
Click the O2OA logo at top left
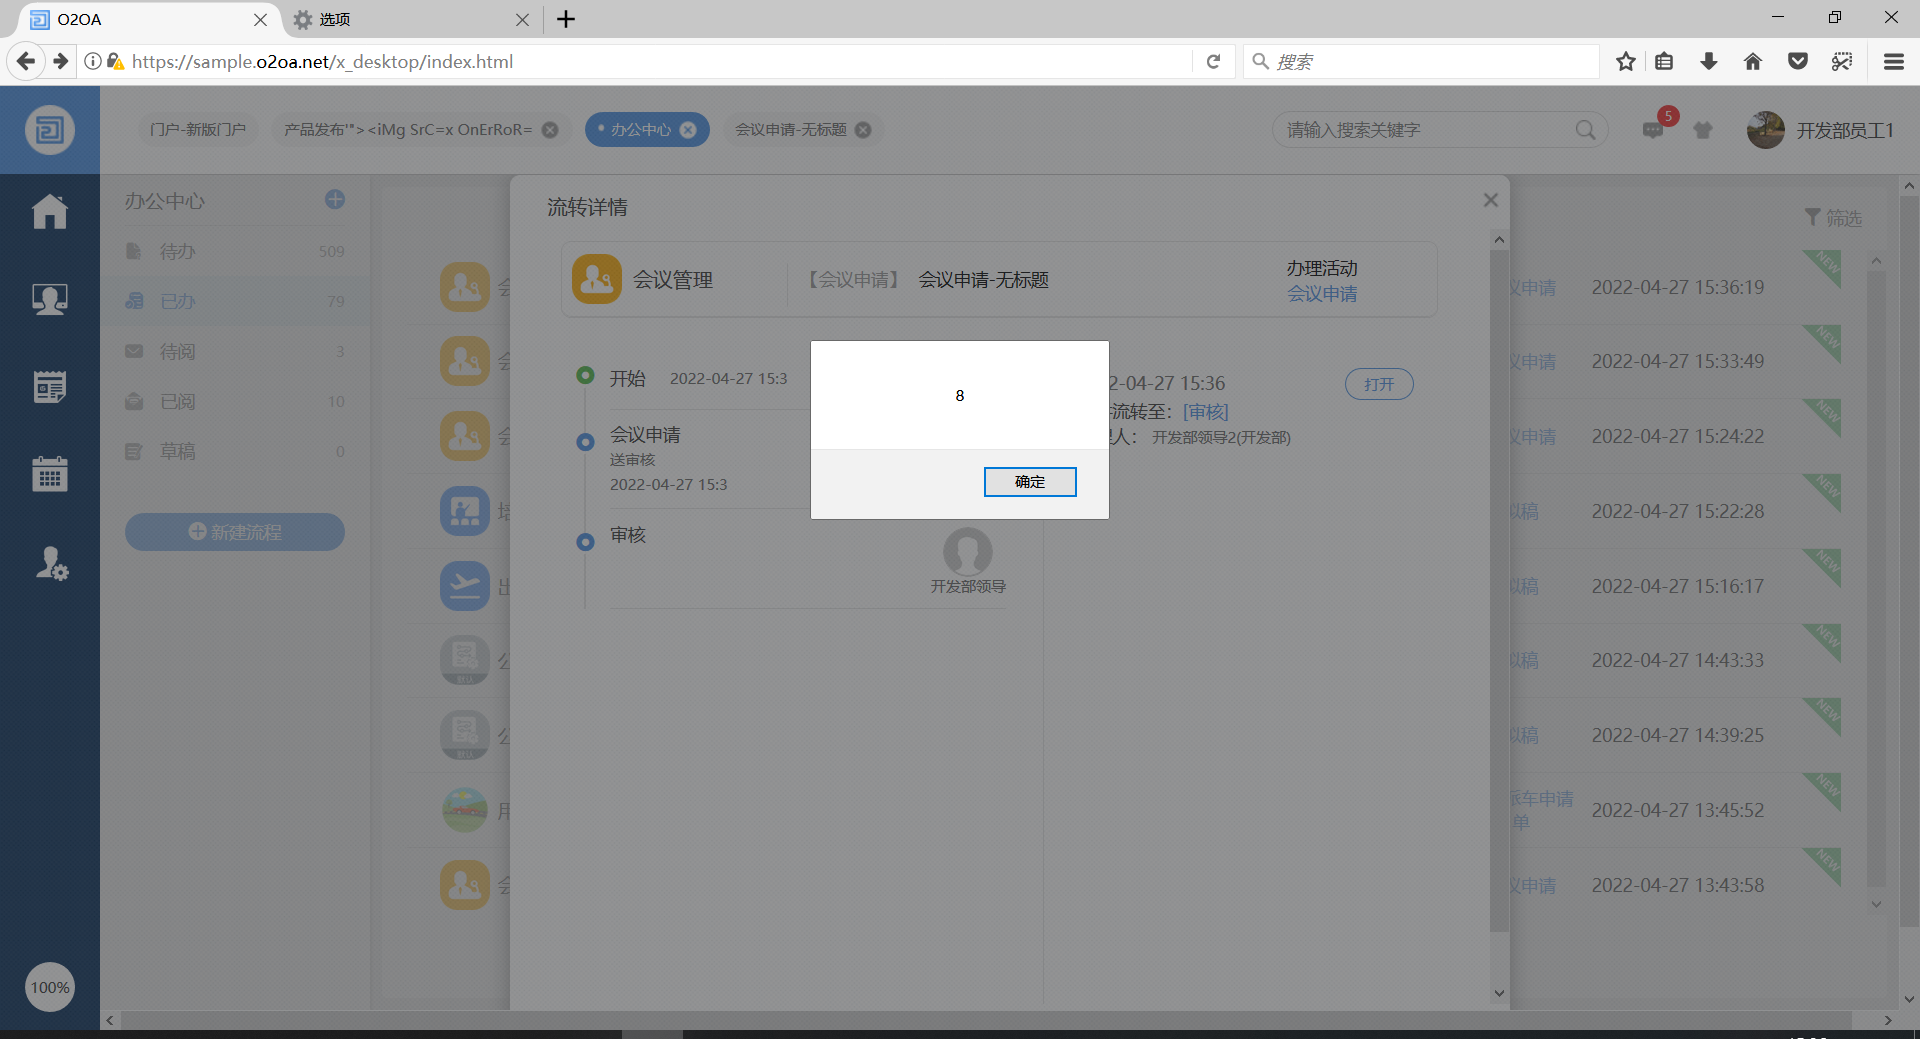50,130
